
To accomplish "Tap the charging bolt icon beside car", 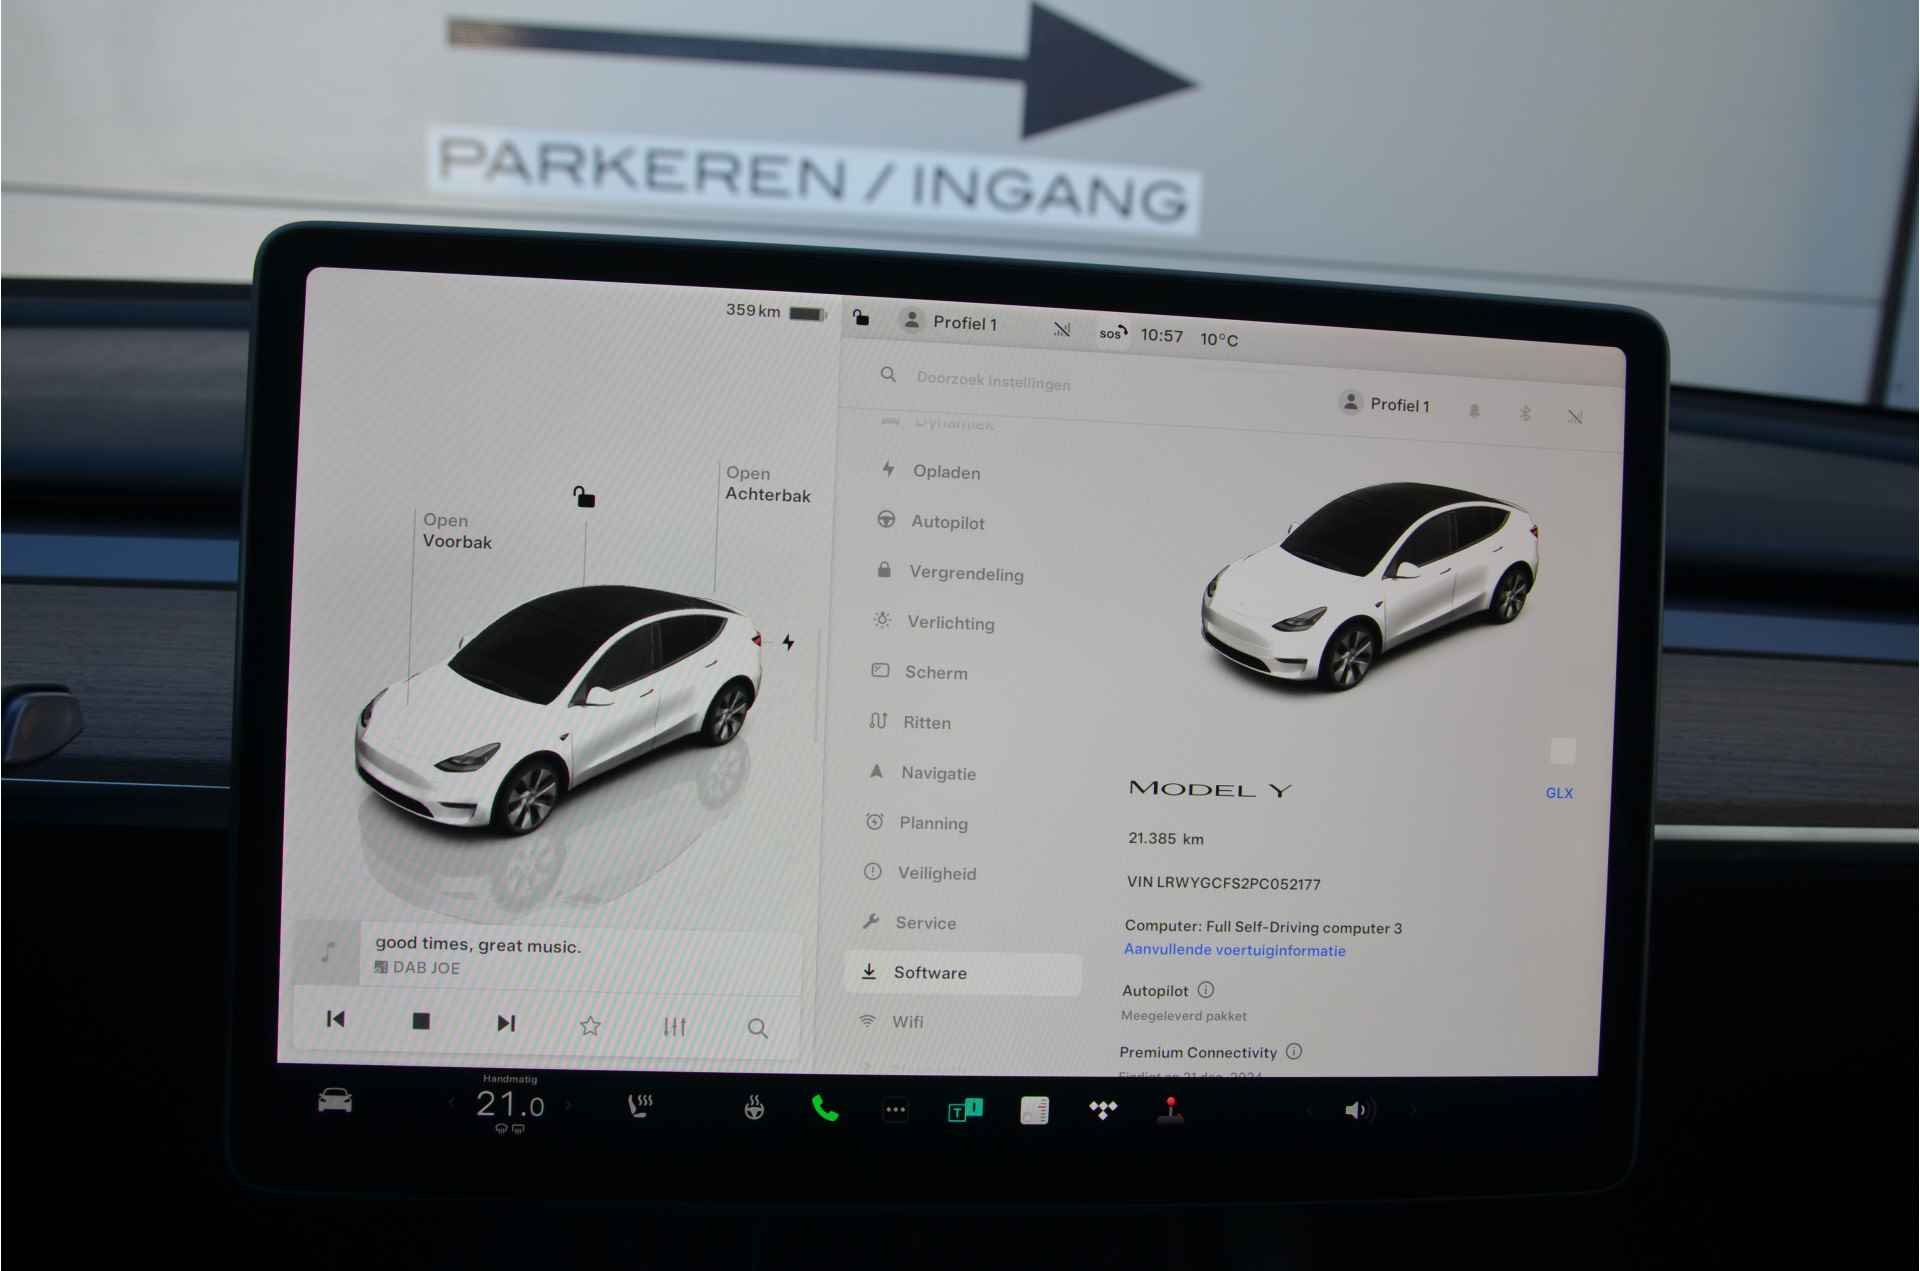I will coord(788,642).
